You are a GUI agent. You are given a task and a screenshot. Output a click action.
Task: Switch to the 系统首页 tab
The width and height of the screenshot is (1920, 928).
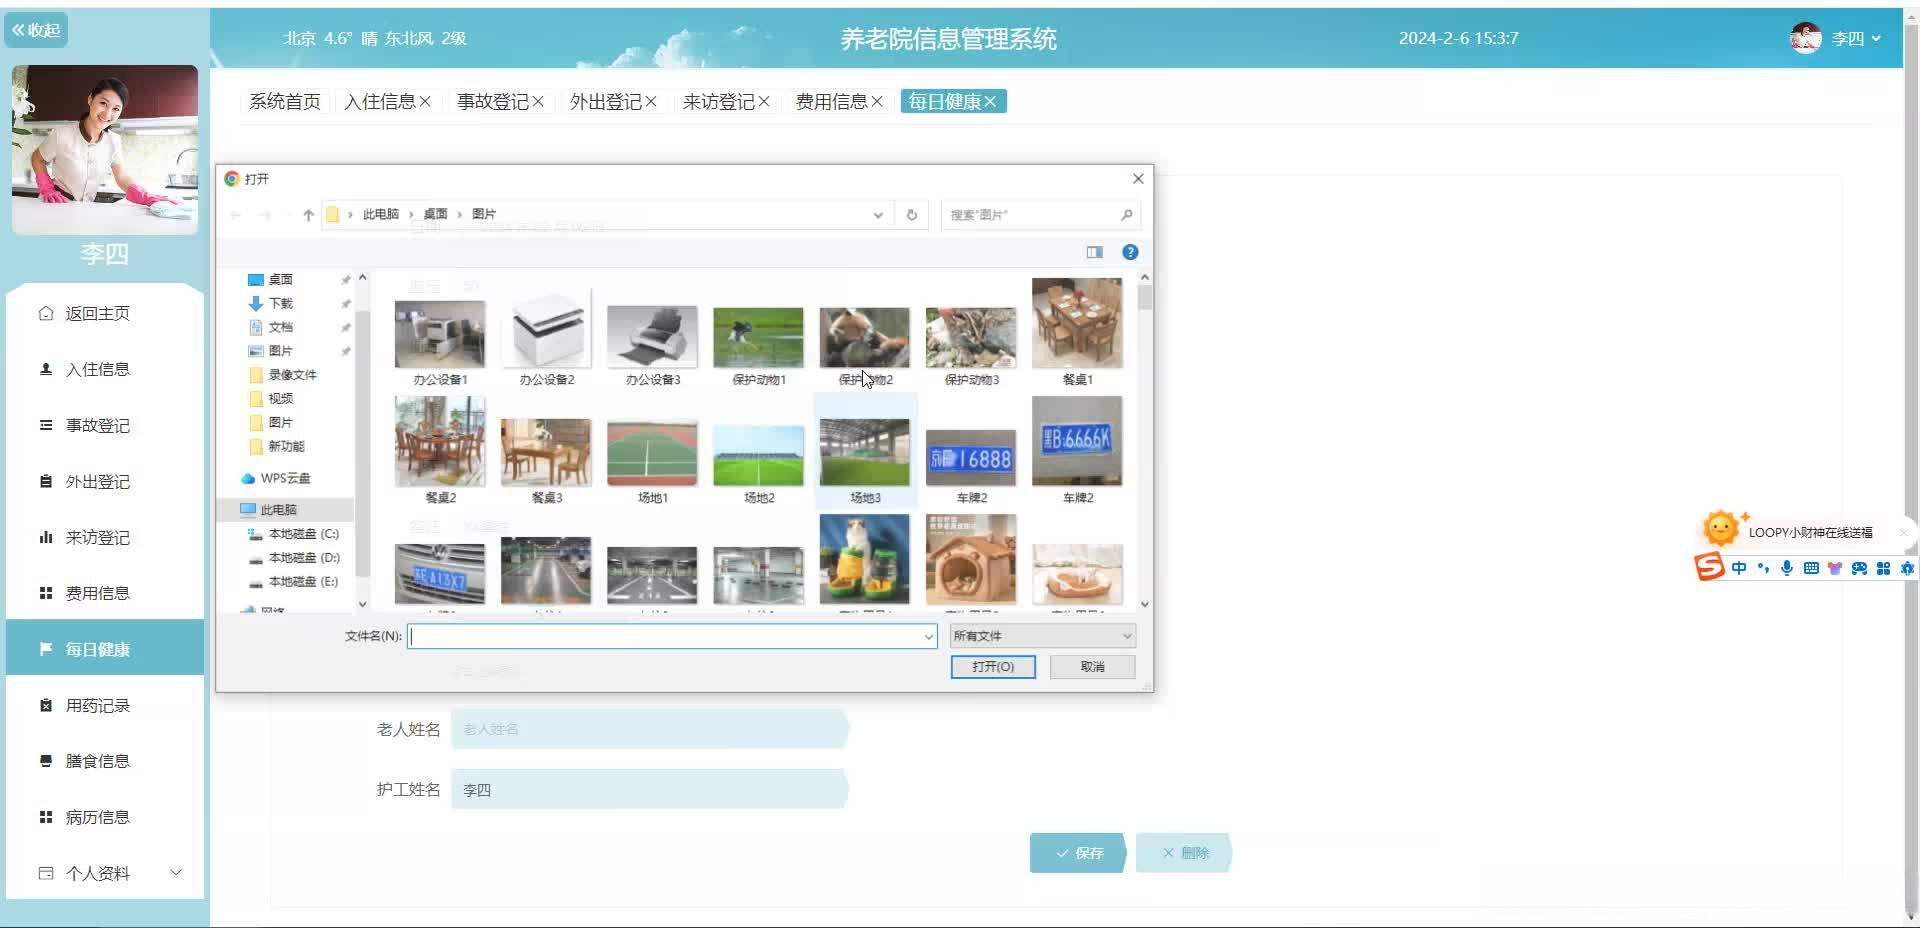[284, 101]
